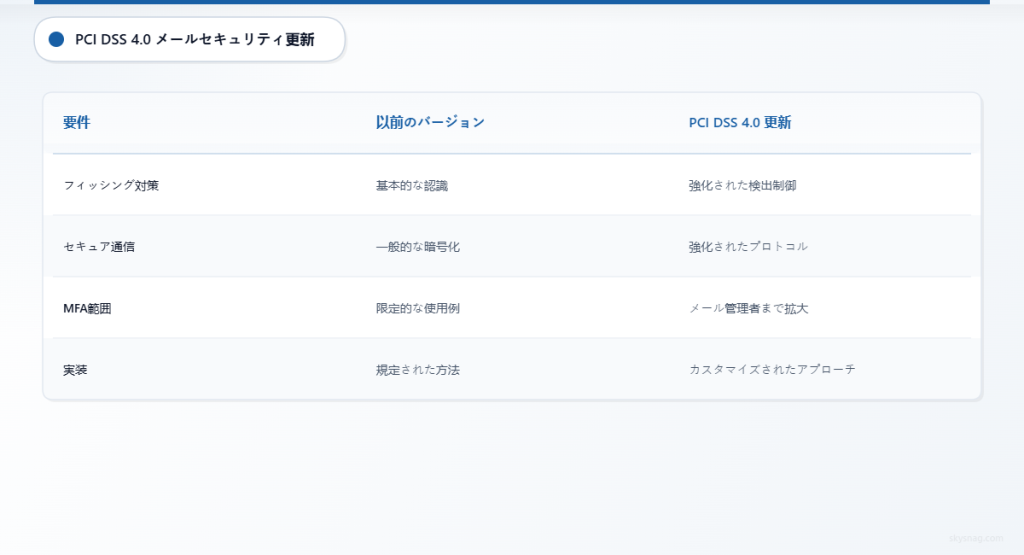The image size is (1024, 555).
Task: Select the PCI DSS 4.0 更新 column header
Action: (x=740, y=122)
